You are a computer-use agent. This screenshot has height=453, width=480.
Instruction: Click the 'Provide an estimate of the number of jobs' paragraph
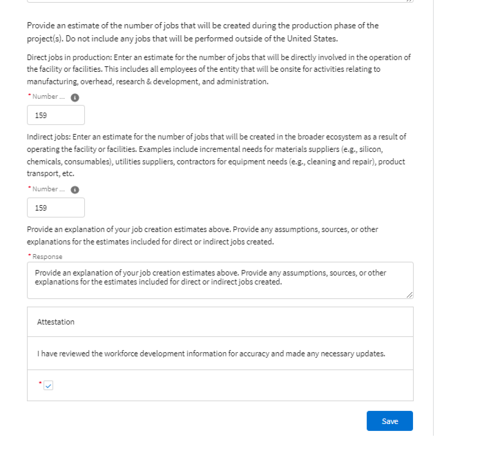click(x=203, y=32)
